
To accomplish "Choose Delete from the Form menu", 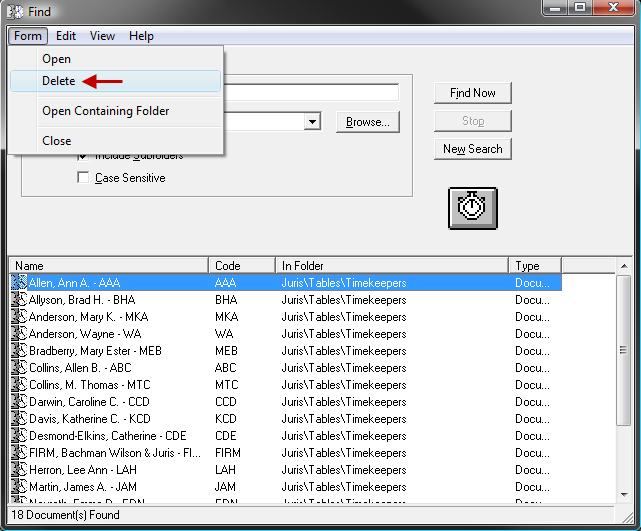I will point(58,81).
